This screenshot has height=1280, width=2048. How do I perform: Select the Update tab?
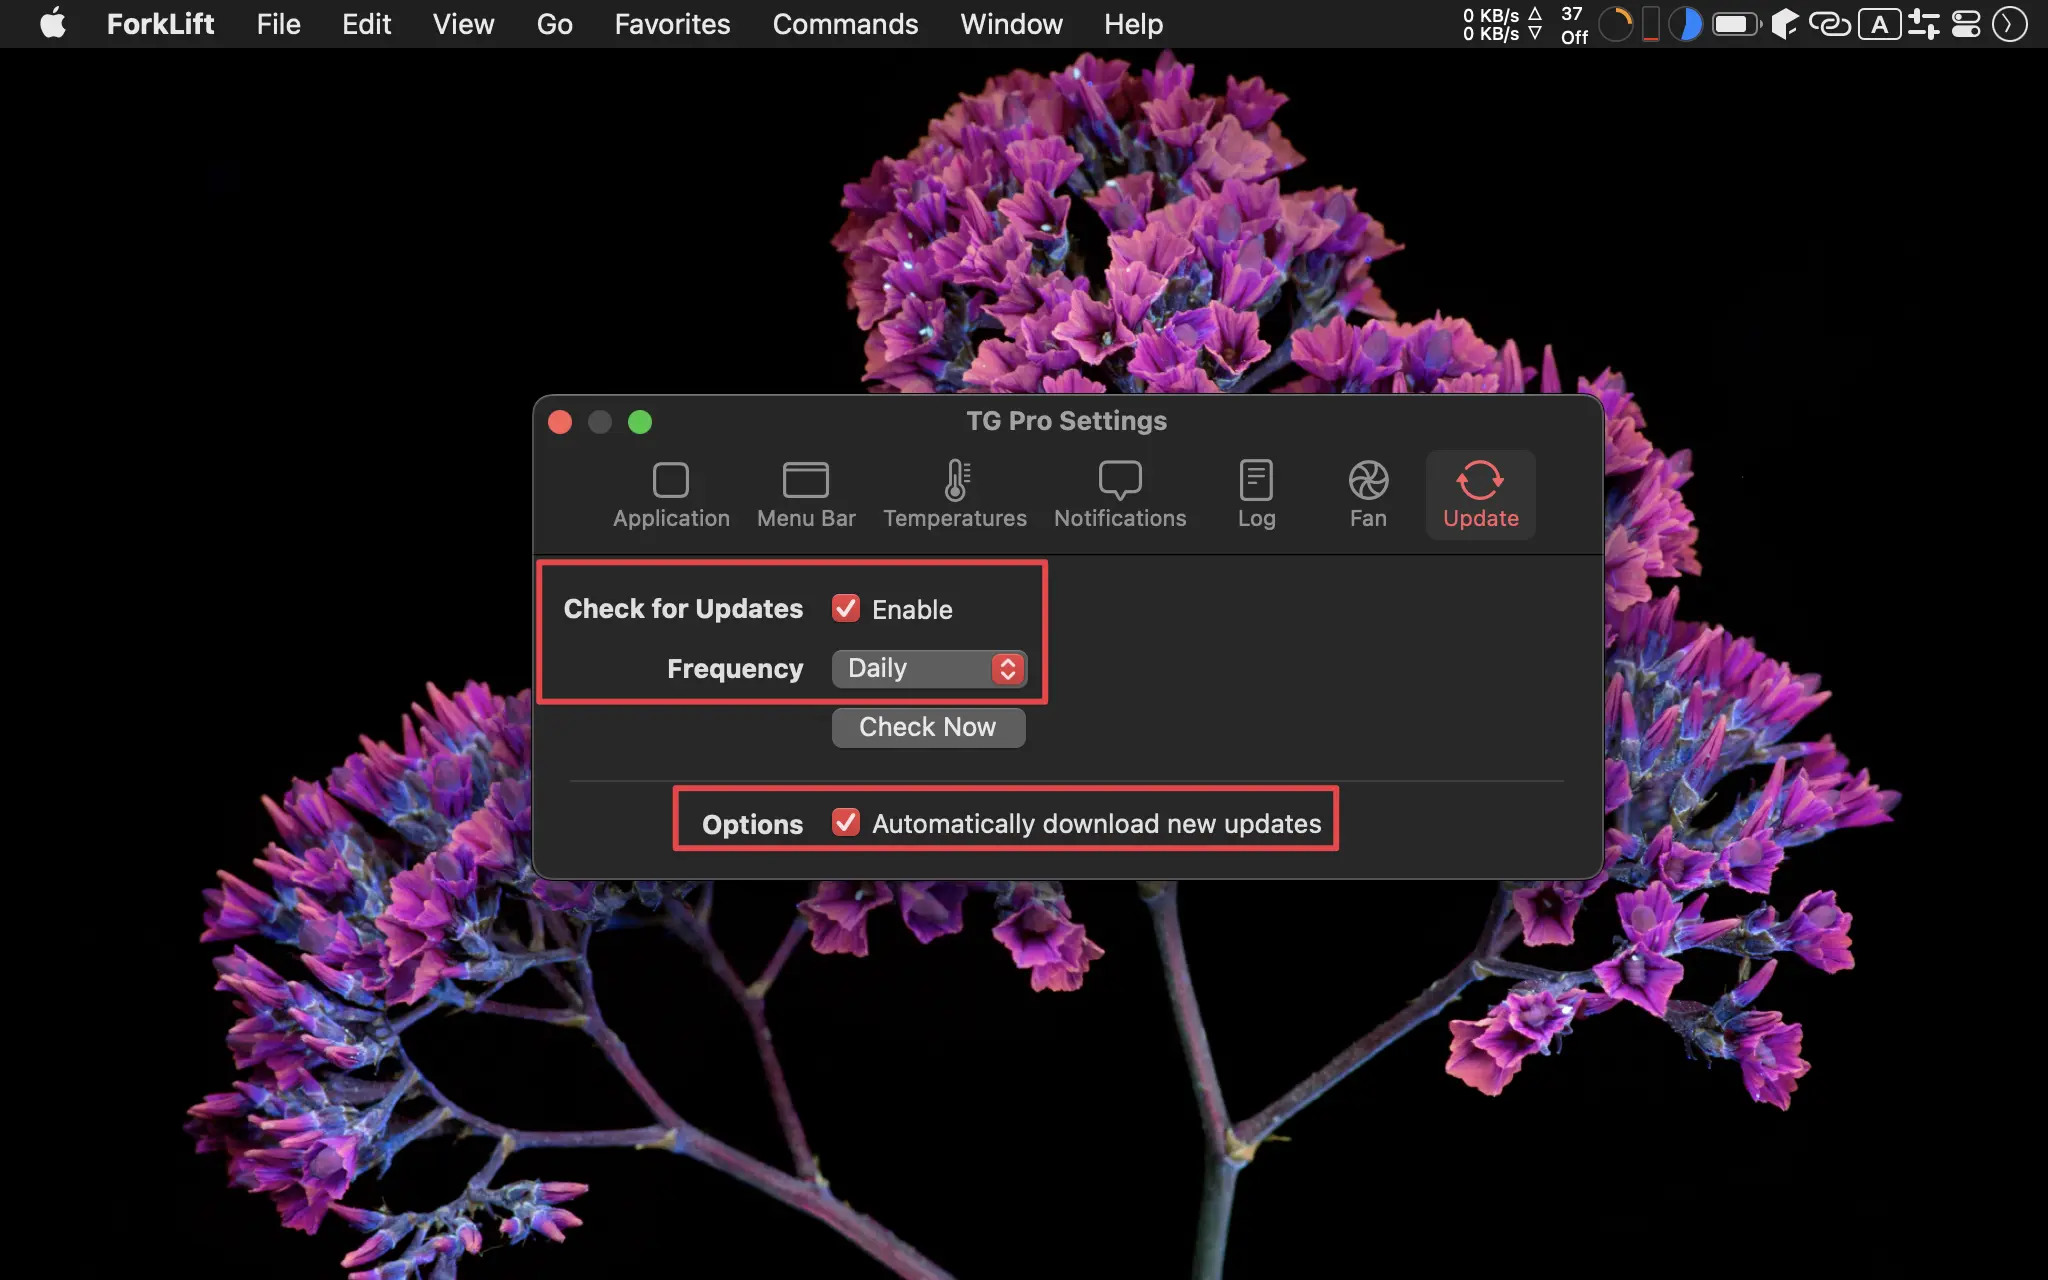click(x=1480, y=495)
